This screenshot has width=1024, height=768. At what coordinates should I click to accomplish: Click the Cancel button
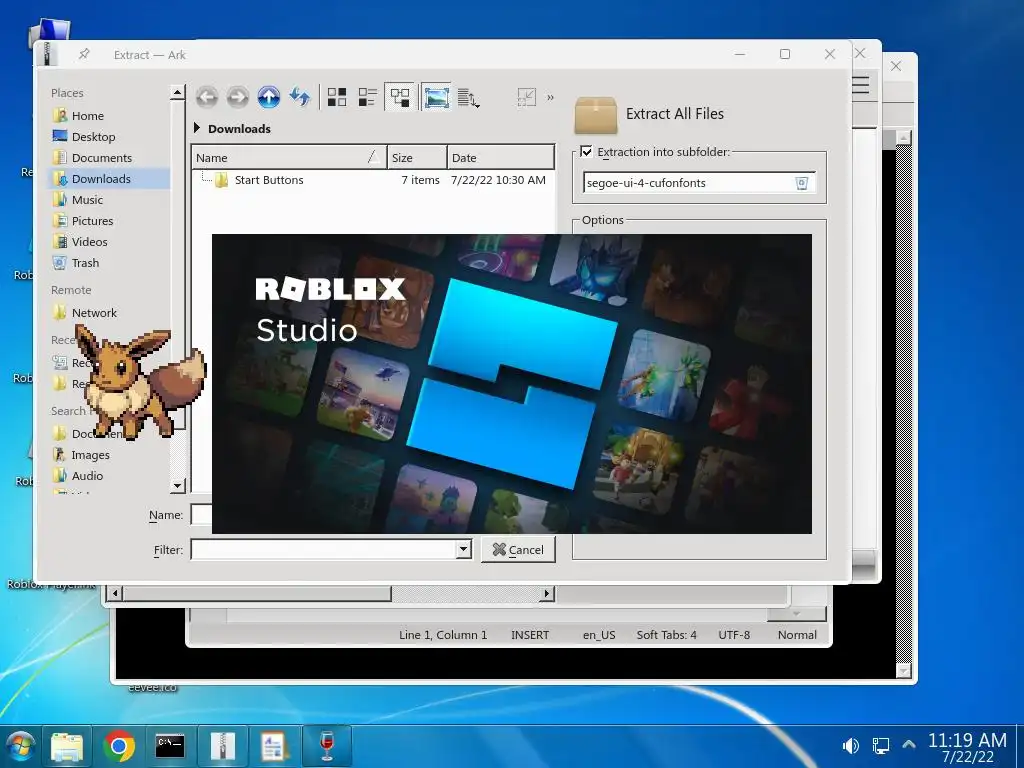coord(518,549)
